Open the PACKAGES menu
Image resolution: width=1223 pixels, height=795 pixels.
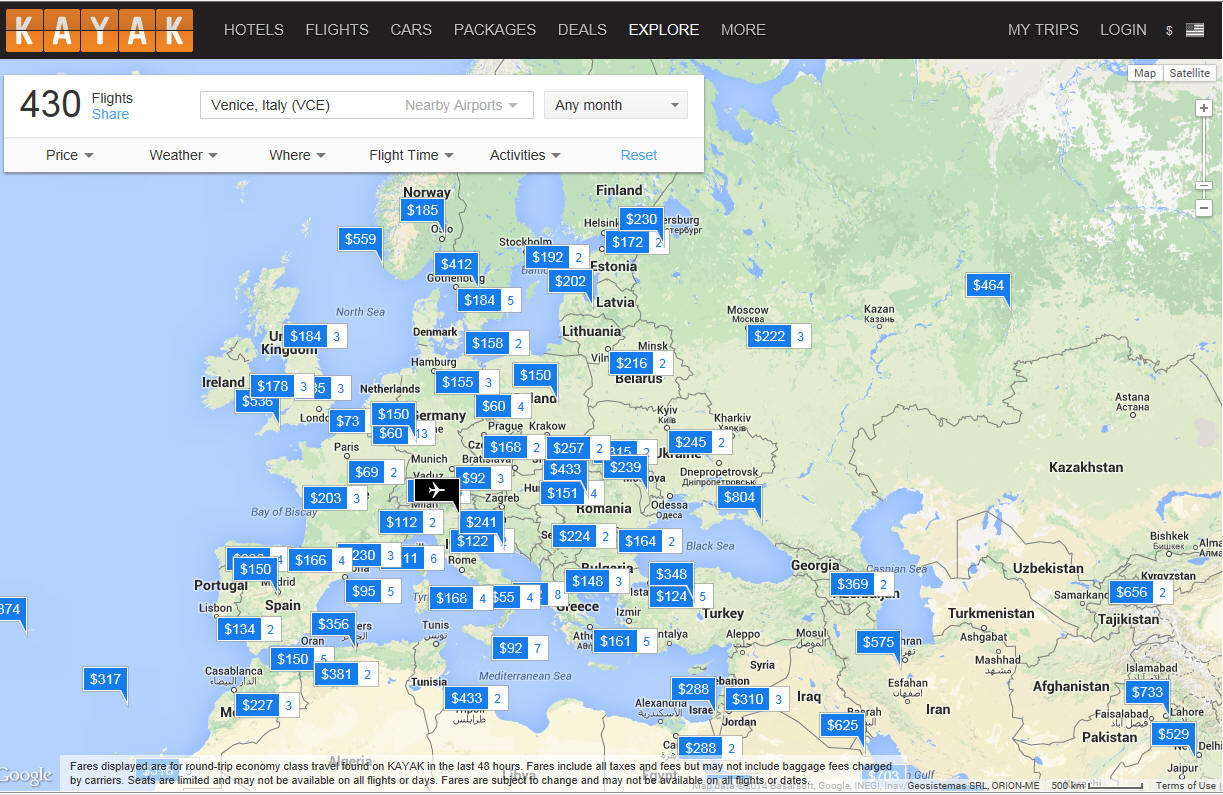(x=495, y=30)
